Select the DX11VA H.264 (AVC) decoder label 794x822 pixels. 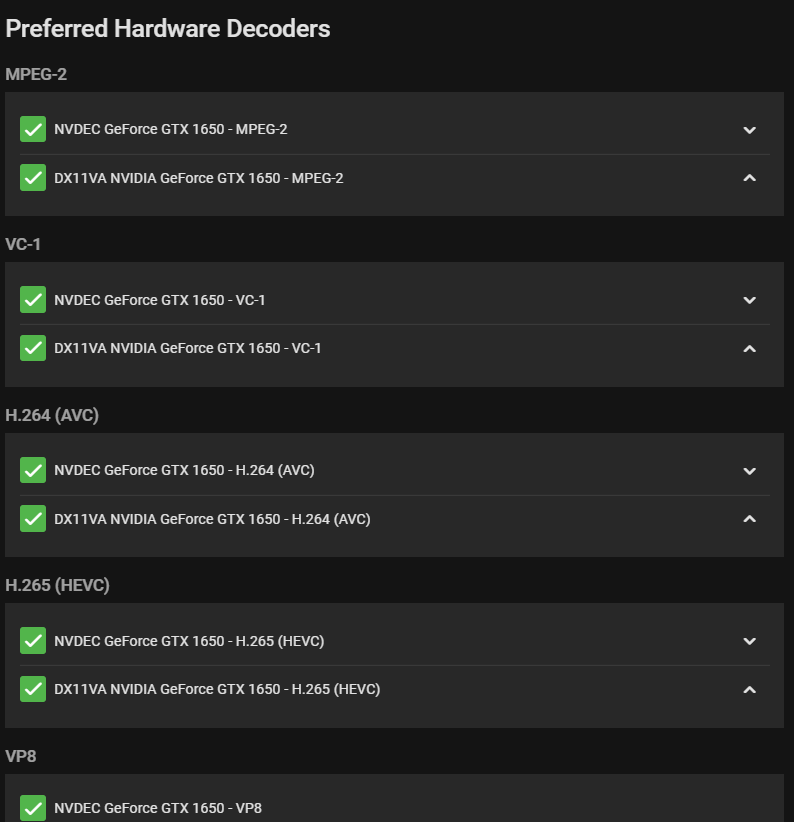coord(212,519)
